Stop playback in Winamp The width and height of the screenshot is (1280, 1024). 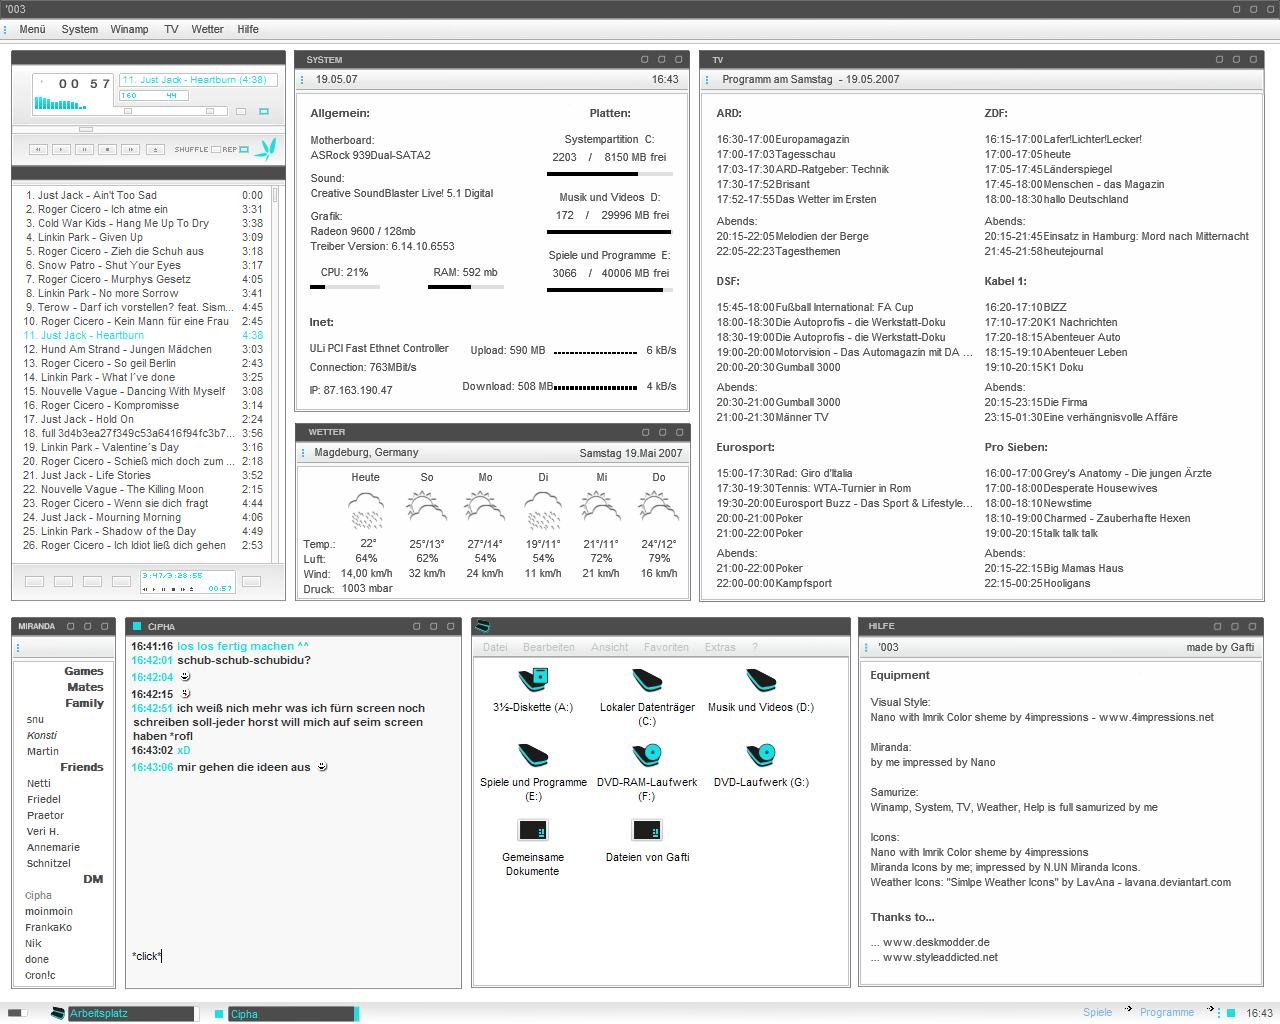[x=107, y=149]
